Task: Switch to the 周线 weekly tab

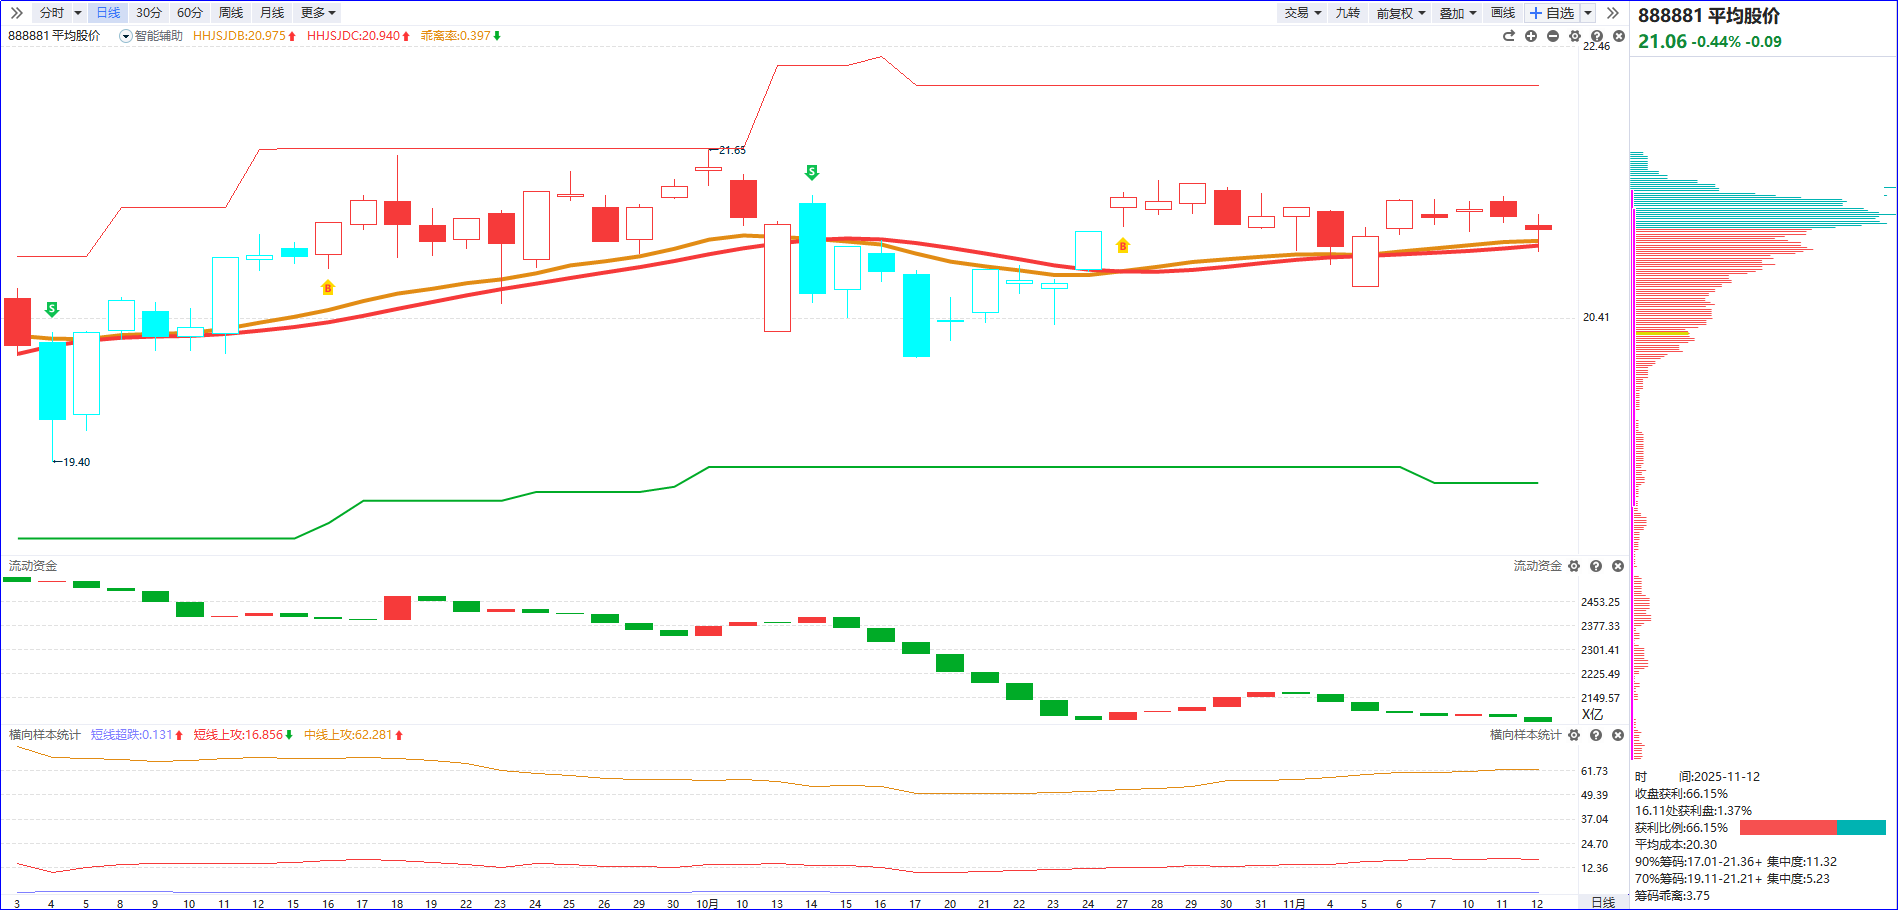Action: pyautogui.click(x=231, y=13)
